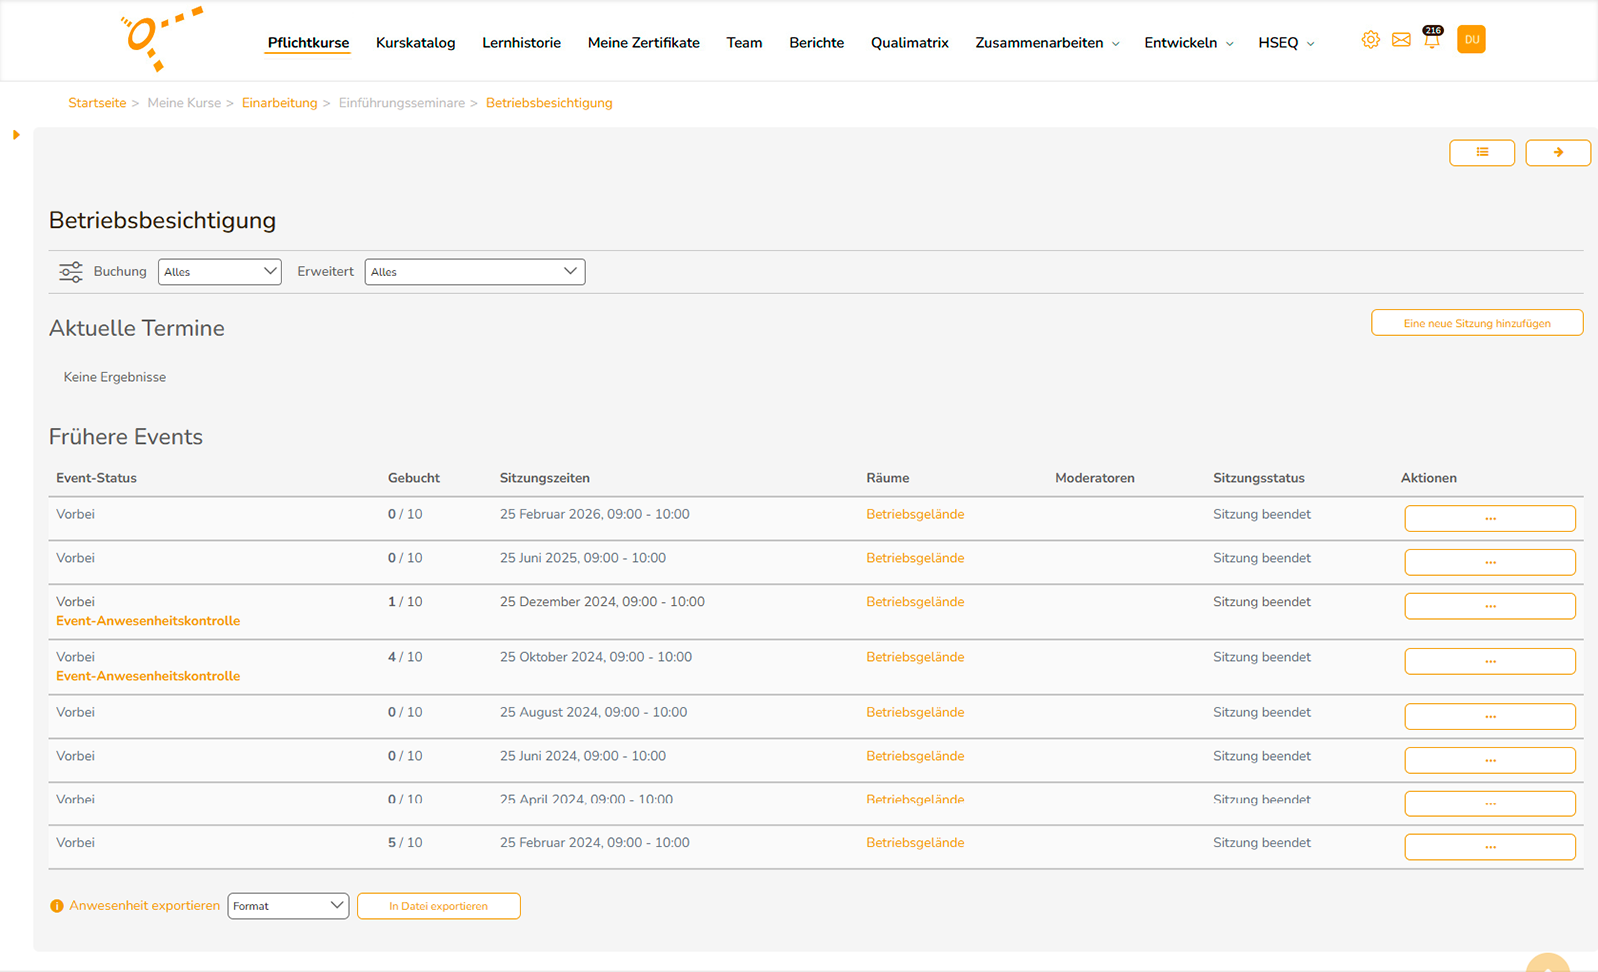Select Meine Zertifikate
Screen dimensions: 1598x972
[x=643, y=43]
